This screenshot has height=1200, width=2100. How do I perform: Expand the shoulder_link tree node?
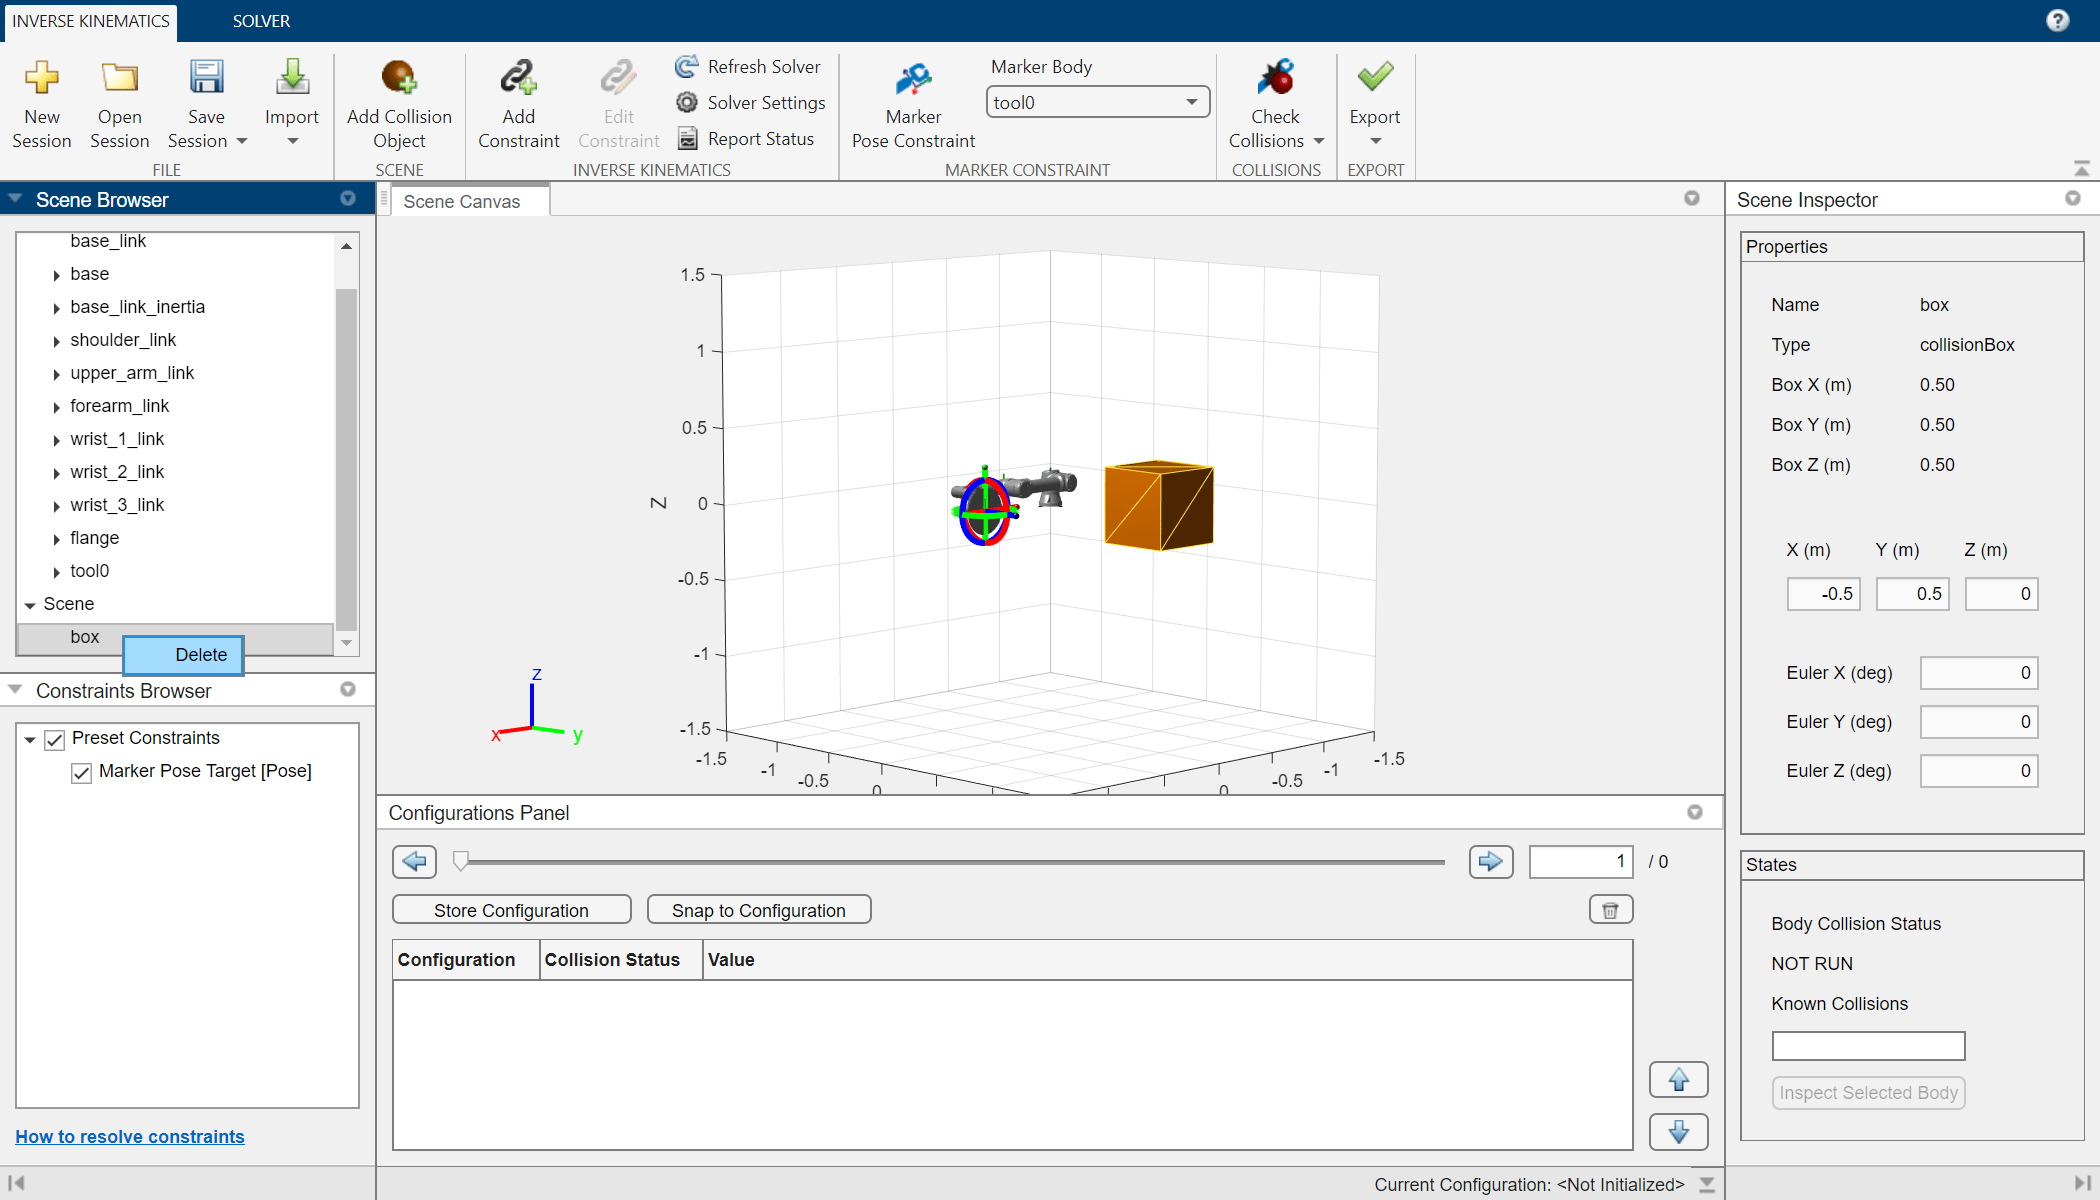56,341
